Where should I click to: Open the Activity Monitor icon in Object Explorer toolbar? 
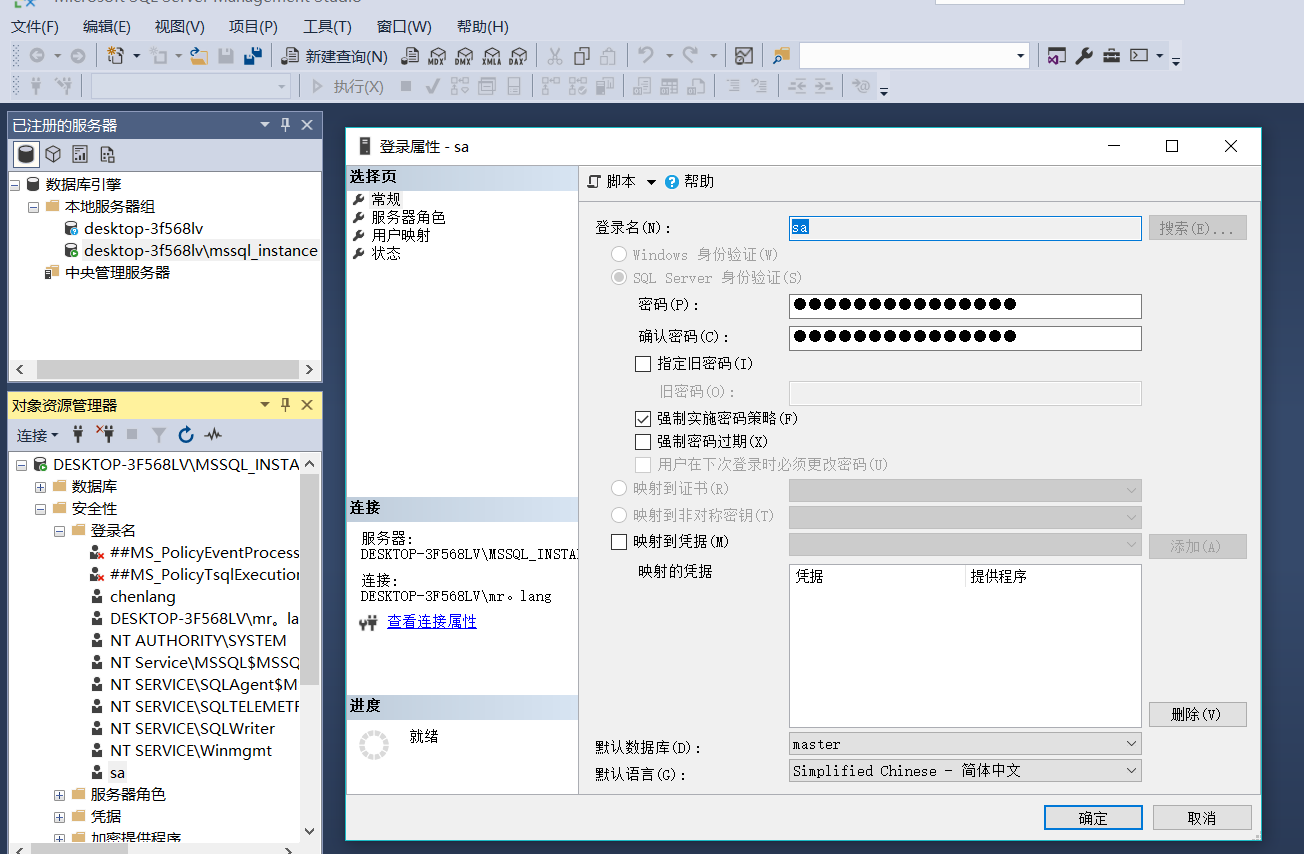click(211, 434)
